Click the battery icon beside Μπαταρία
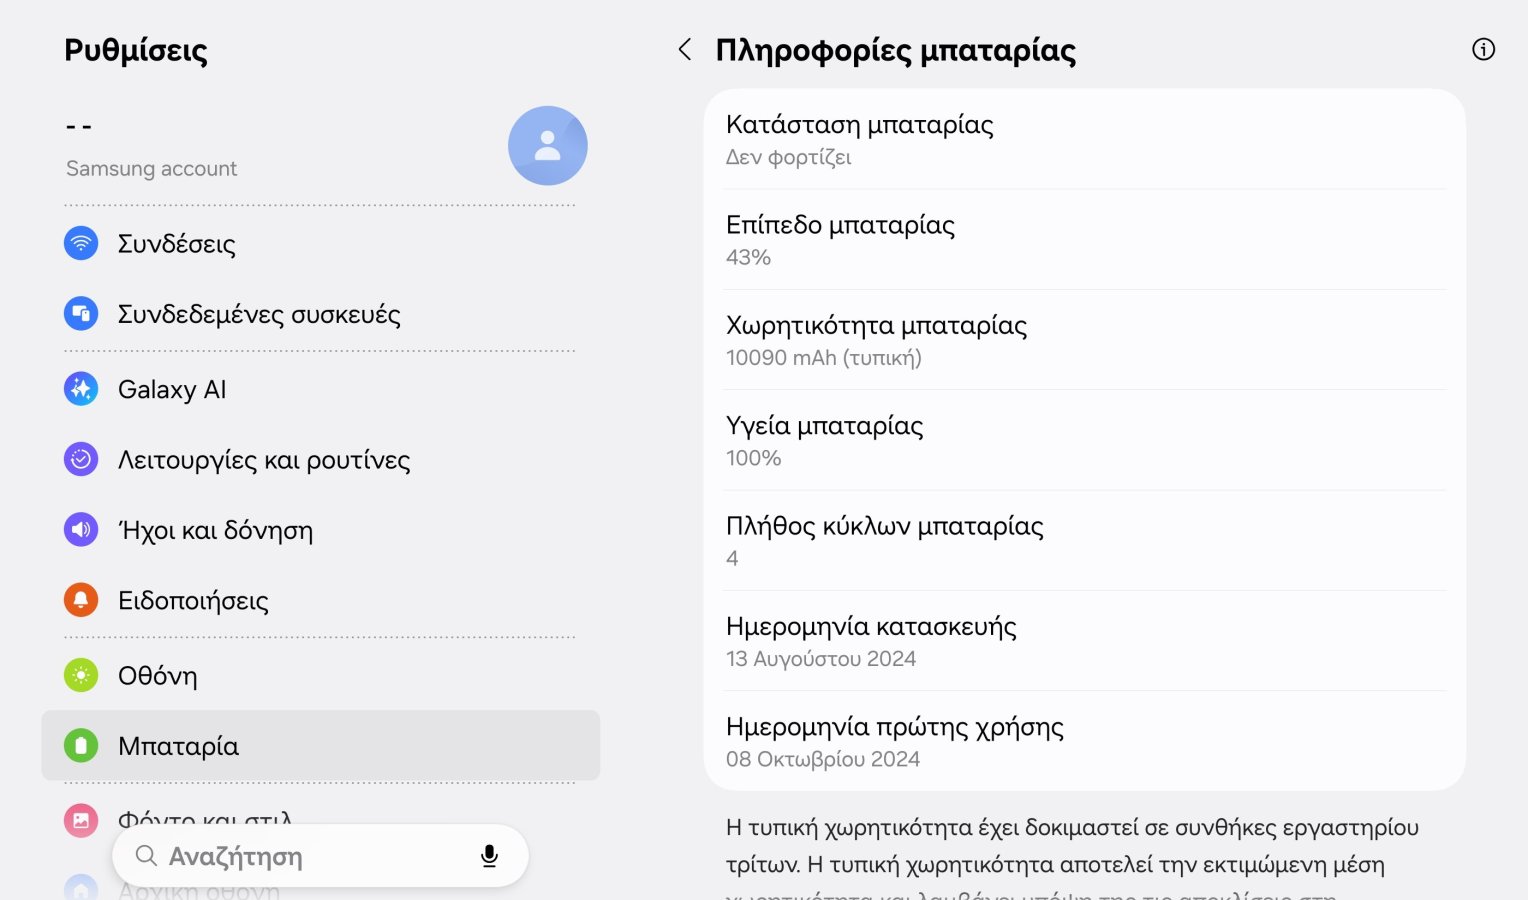The height and width of the screenshot is (900, 1528). point(81,746)
